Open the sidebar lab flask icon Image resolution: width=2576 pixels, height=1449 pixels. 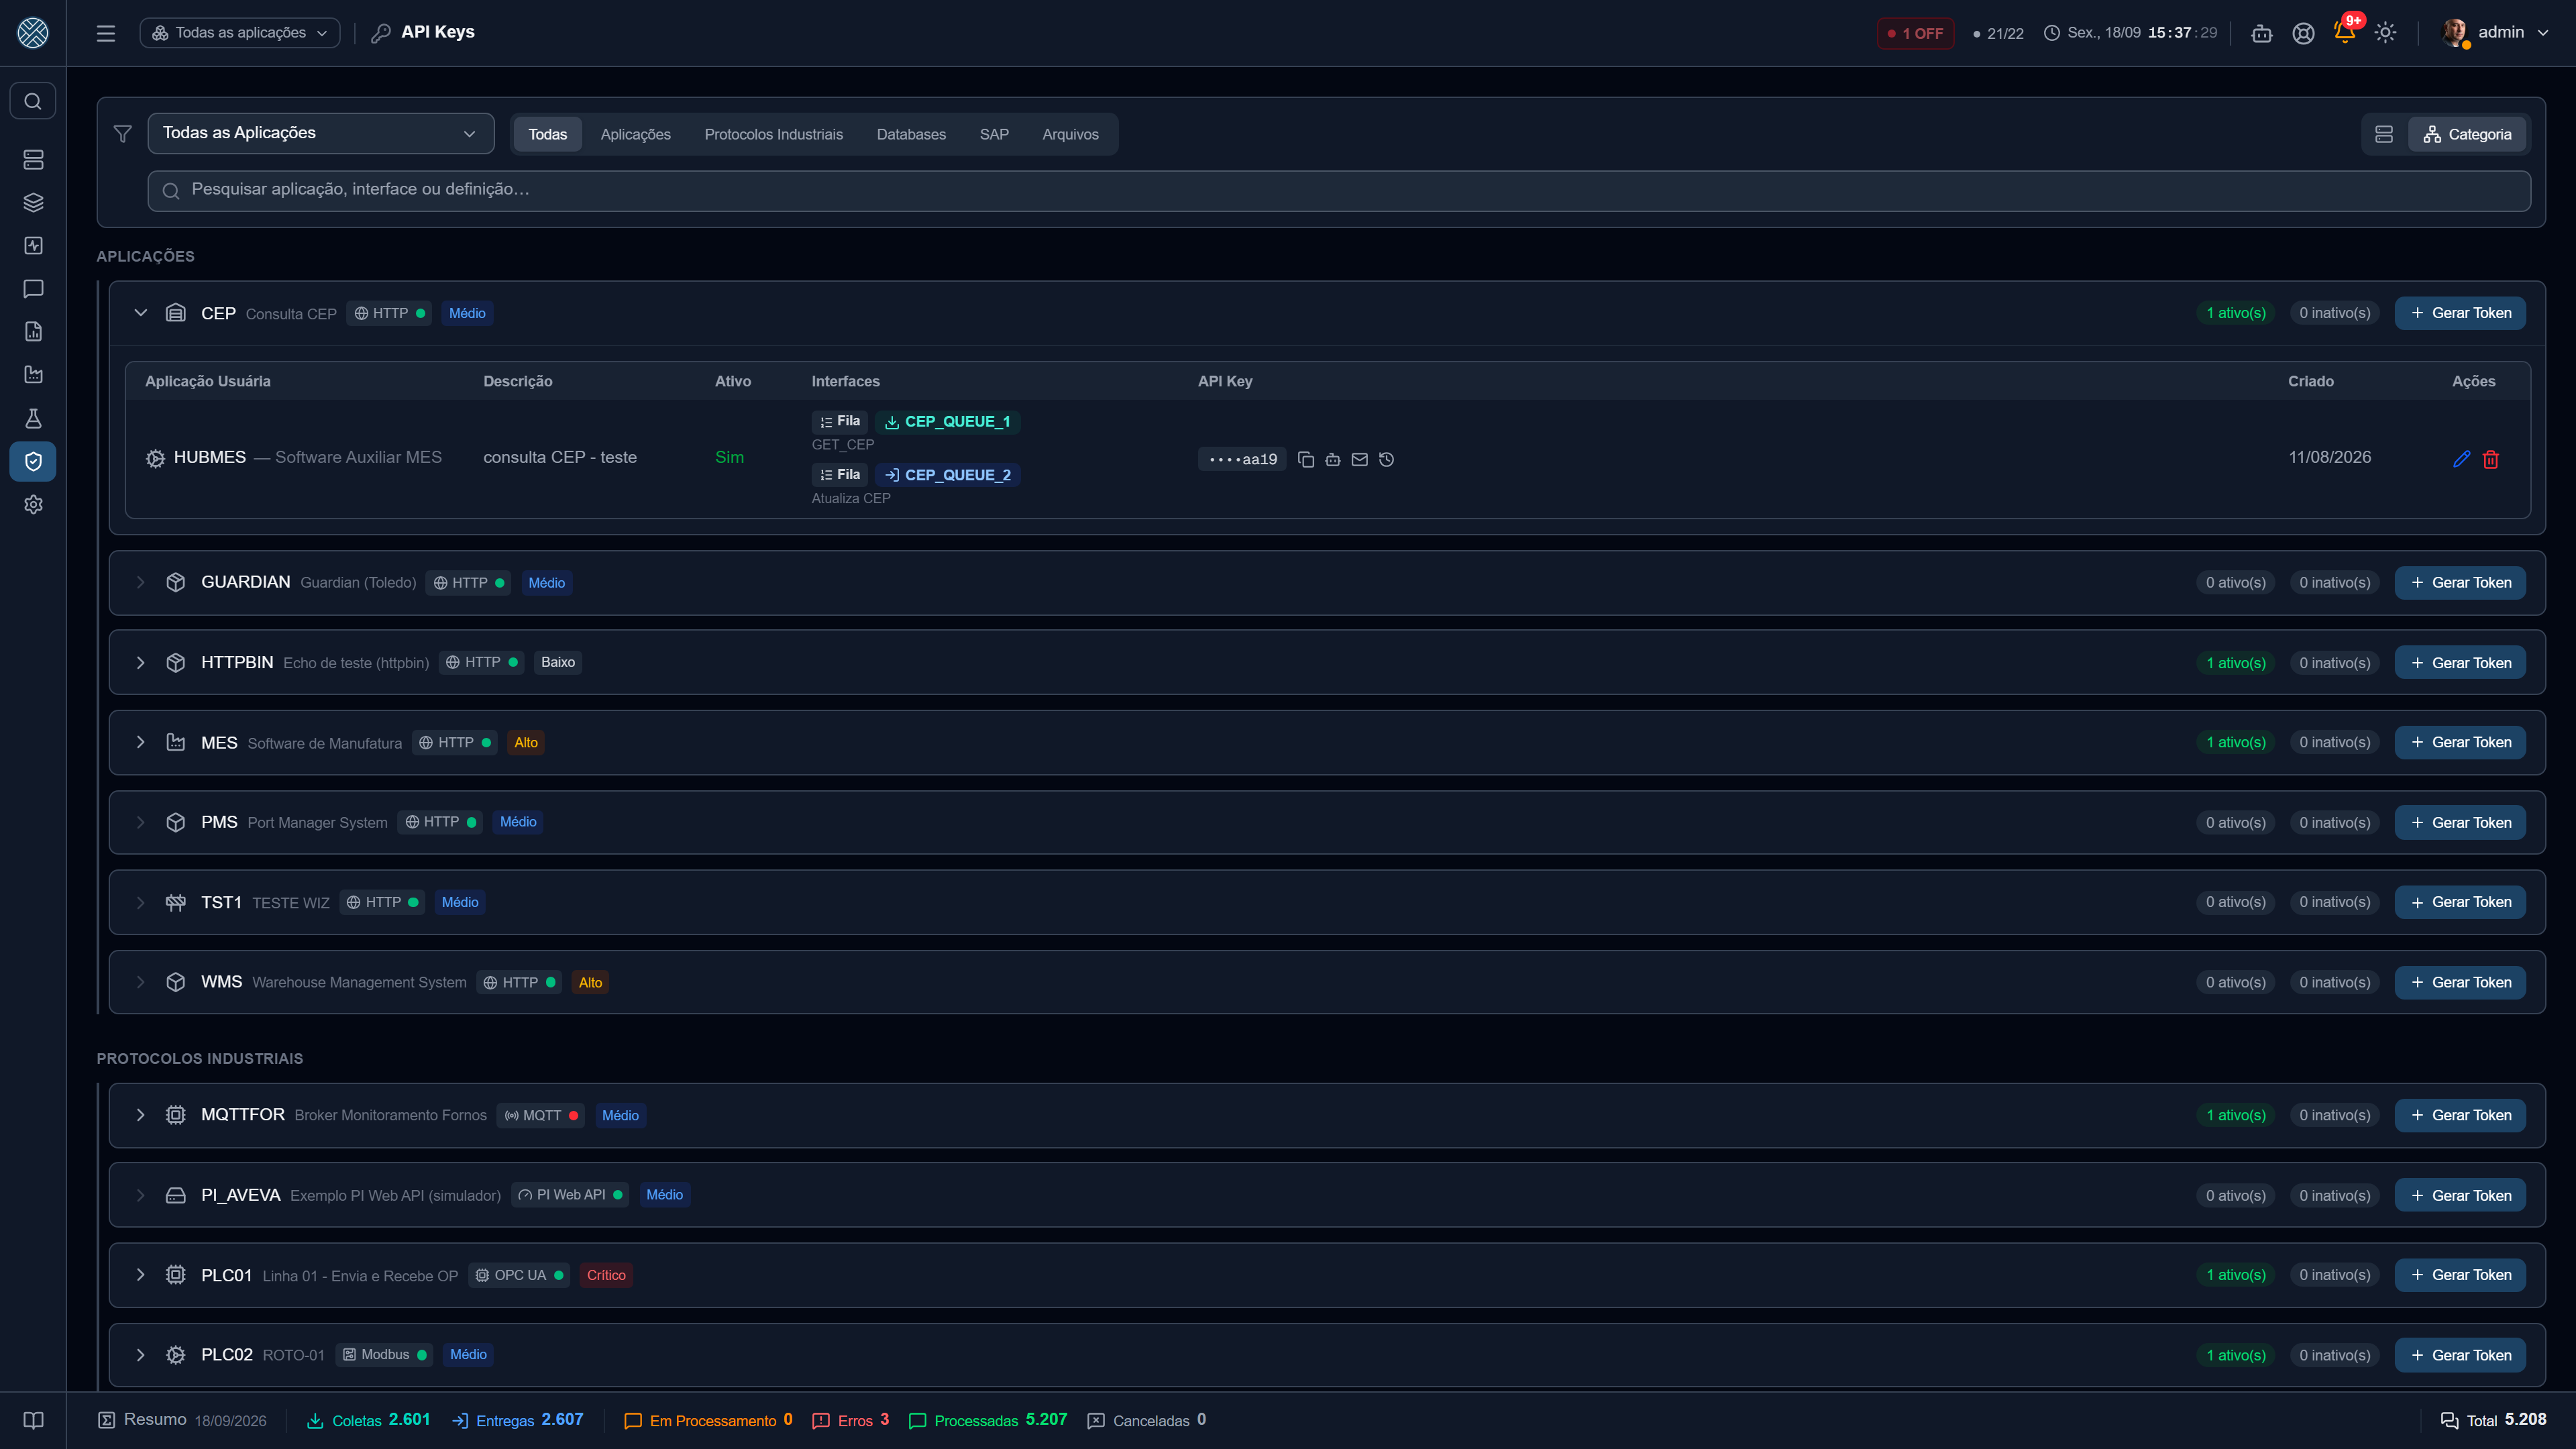click(x=33, y=418)
